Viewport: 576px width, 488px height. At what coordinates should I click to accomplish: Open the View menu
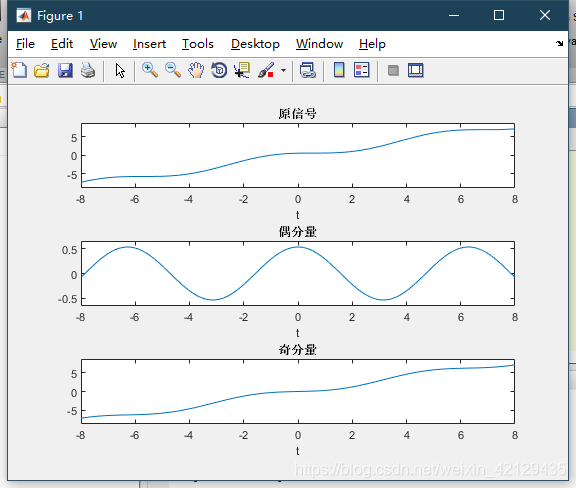click(103, 44)
